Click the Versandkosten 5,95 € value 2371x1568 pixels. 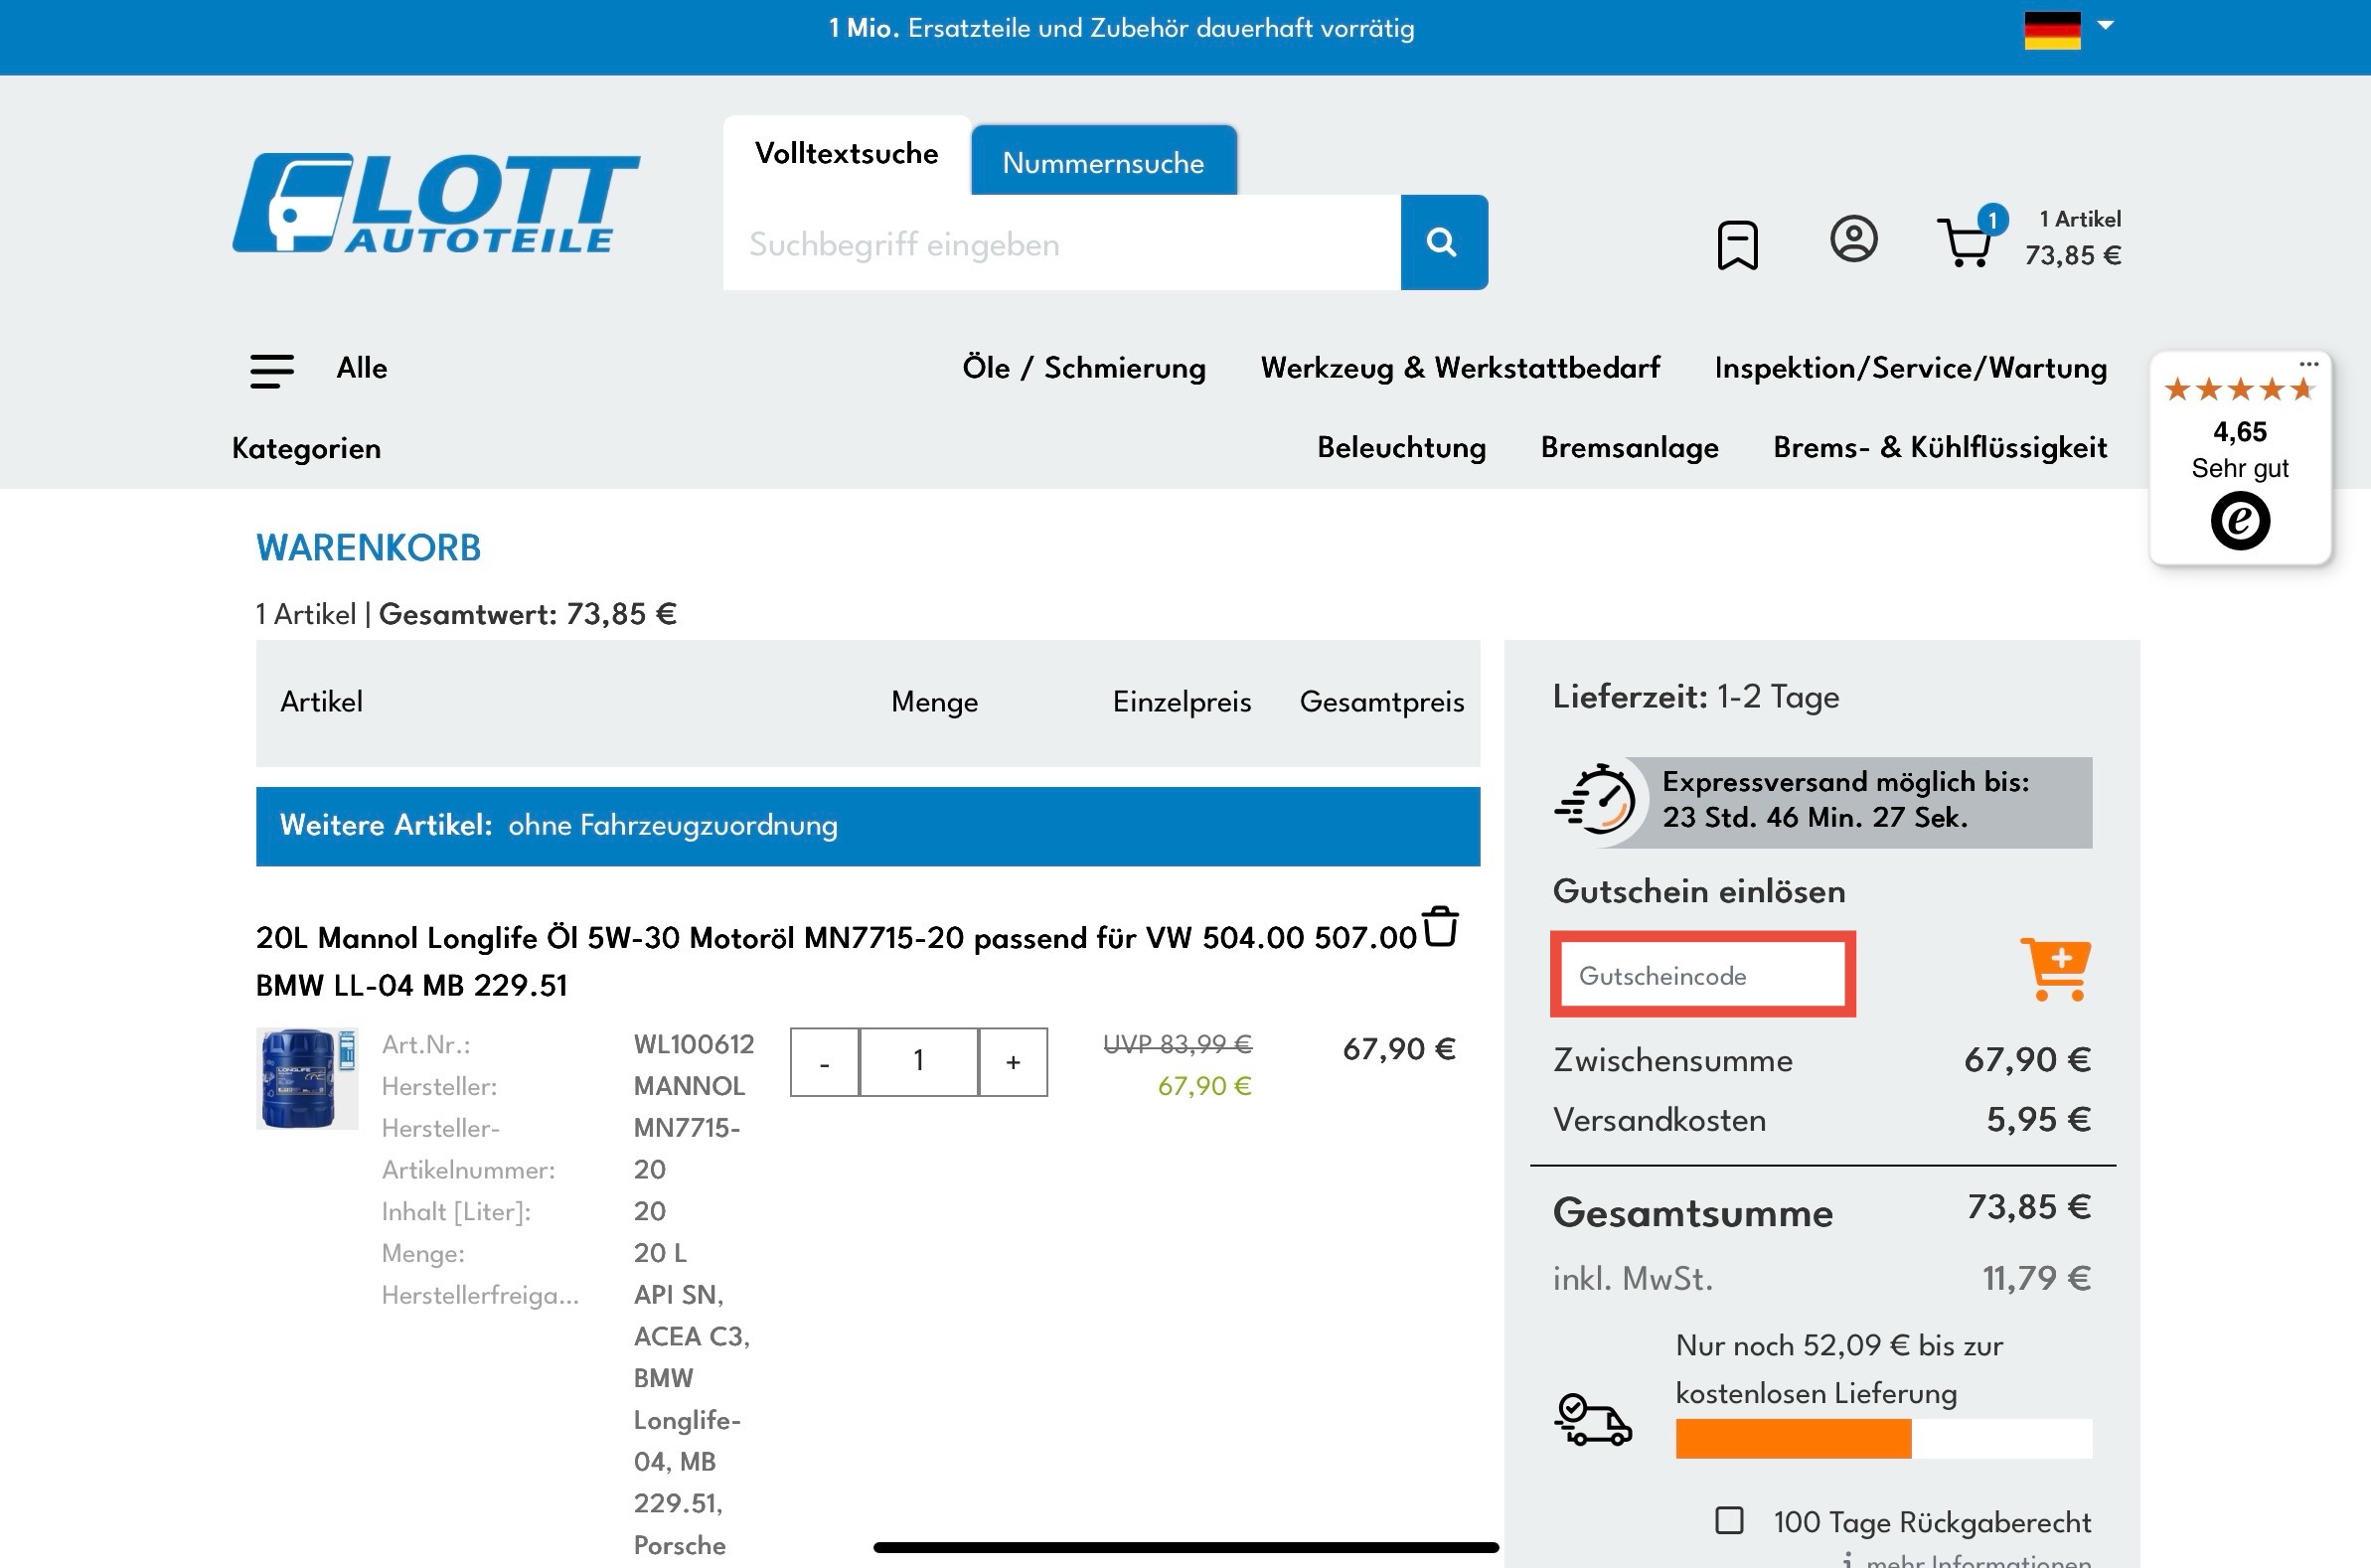(2037, 1120)
